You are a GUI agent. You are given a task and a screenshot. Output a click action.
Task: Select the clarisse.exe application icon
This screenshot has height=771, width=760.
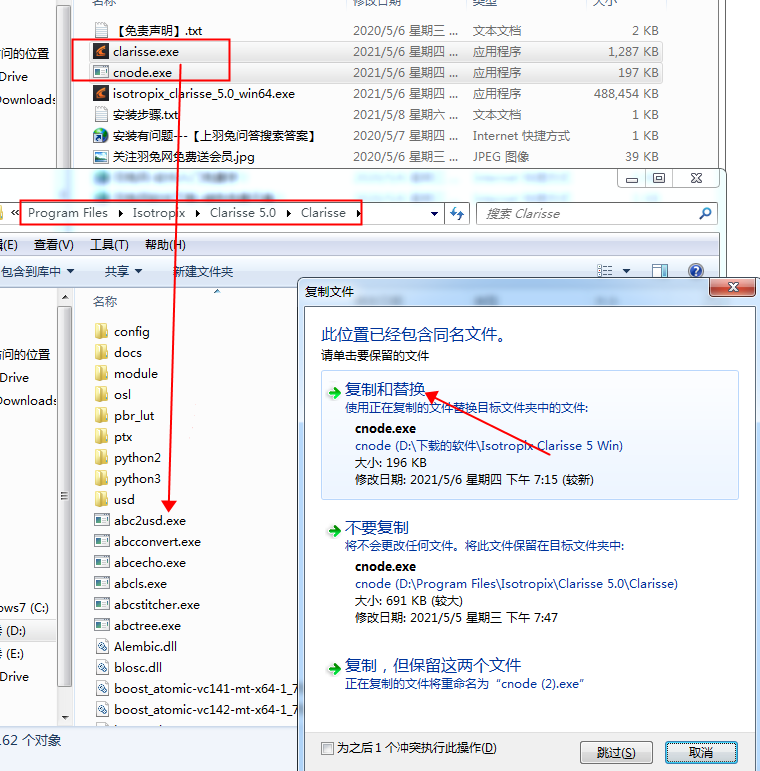pos(101,51)
